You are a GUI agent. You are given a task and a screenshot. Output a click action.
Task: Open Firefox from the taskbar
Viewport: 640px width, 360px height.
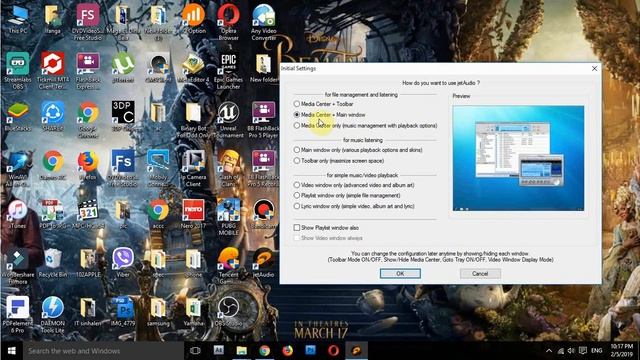287,351
